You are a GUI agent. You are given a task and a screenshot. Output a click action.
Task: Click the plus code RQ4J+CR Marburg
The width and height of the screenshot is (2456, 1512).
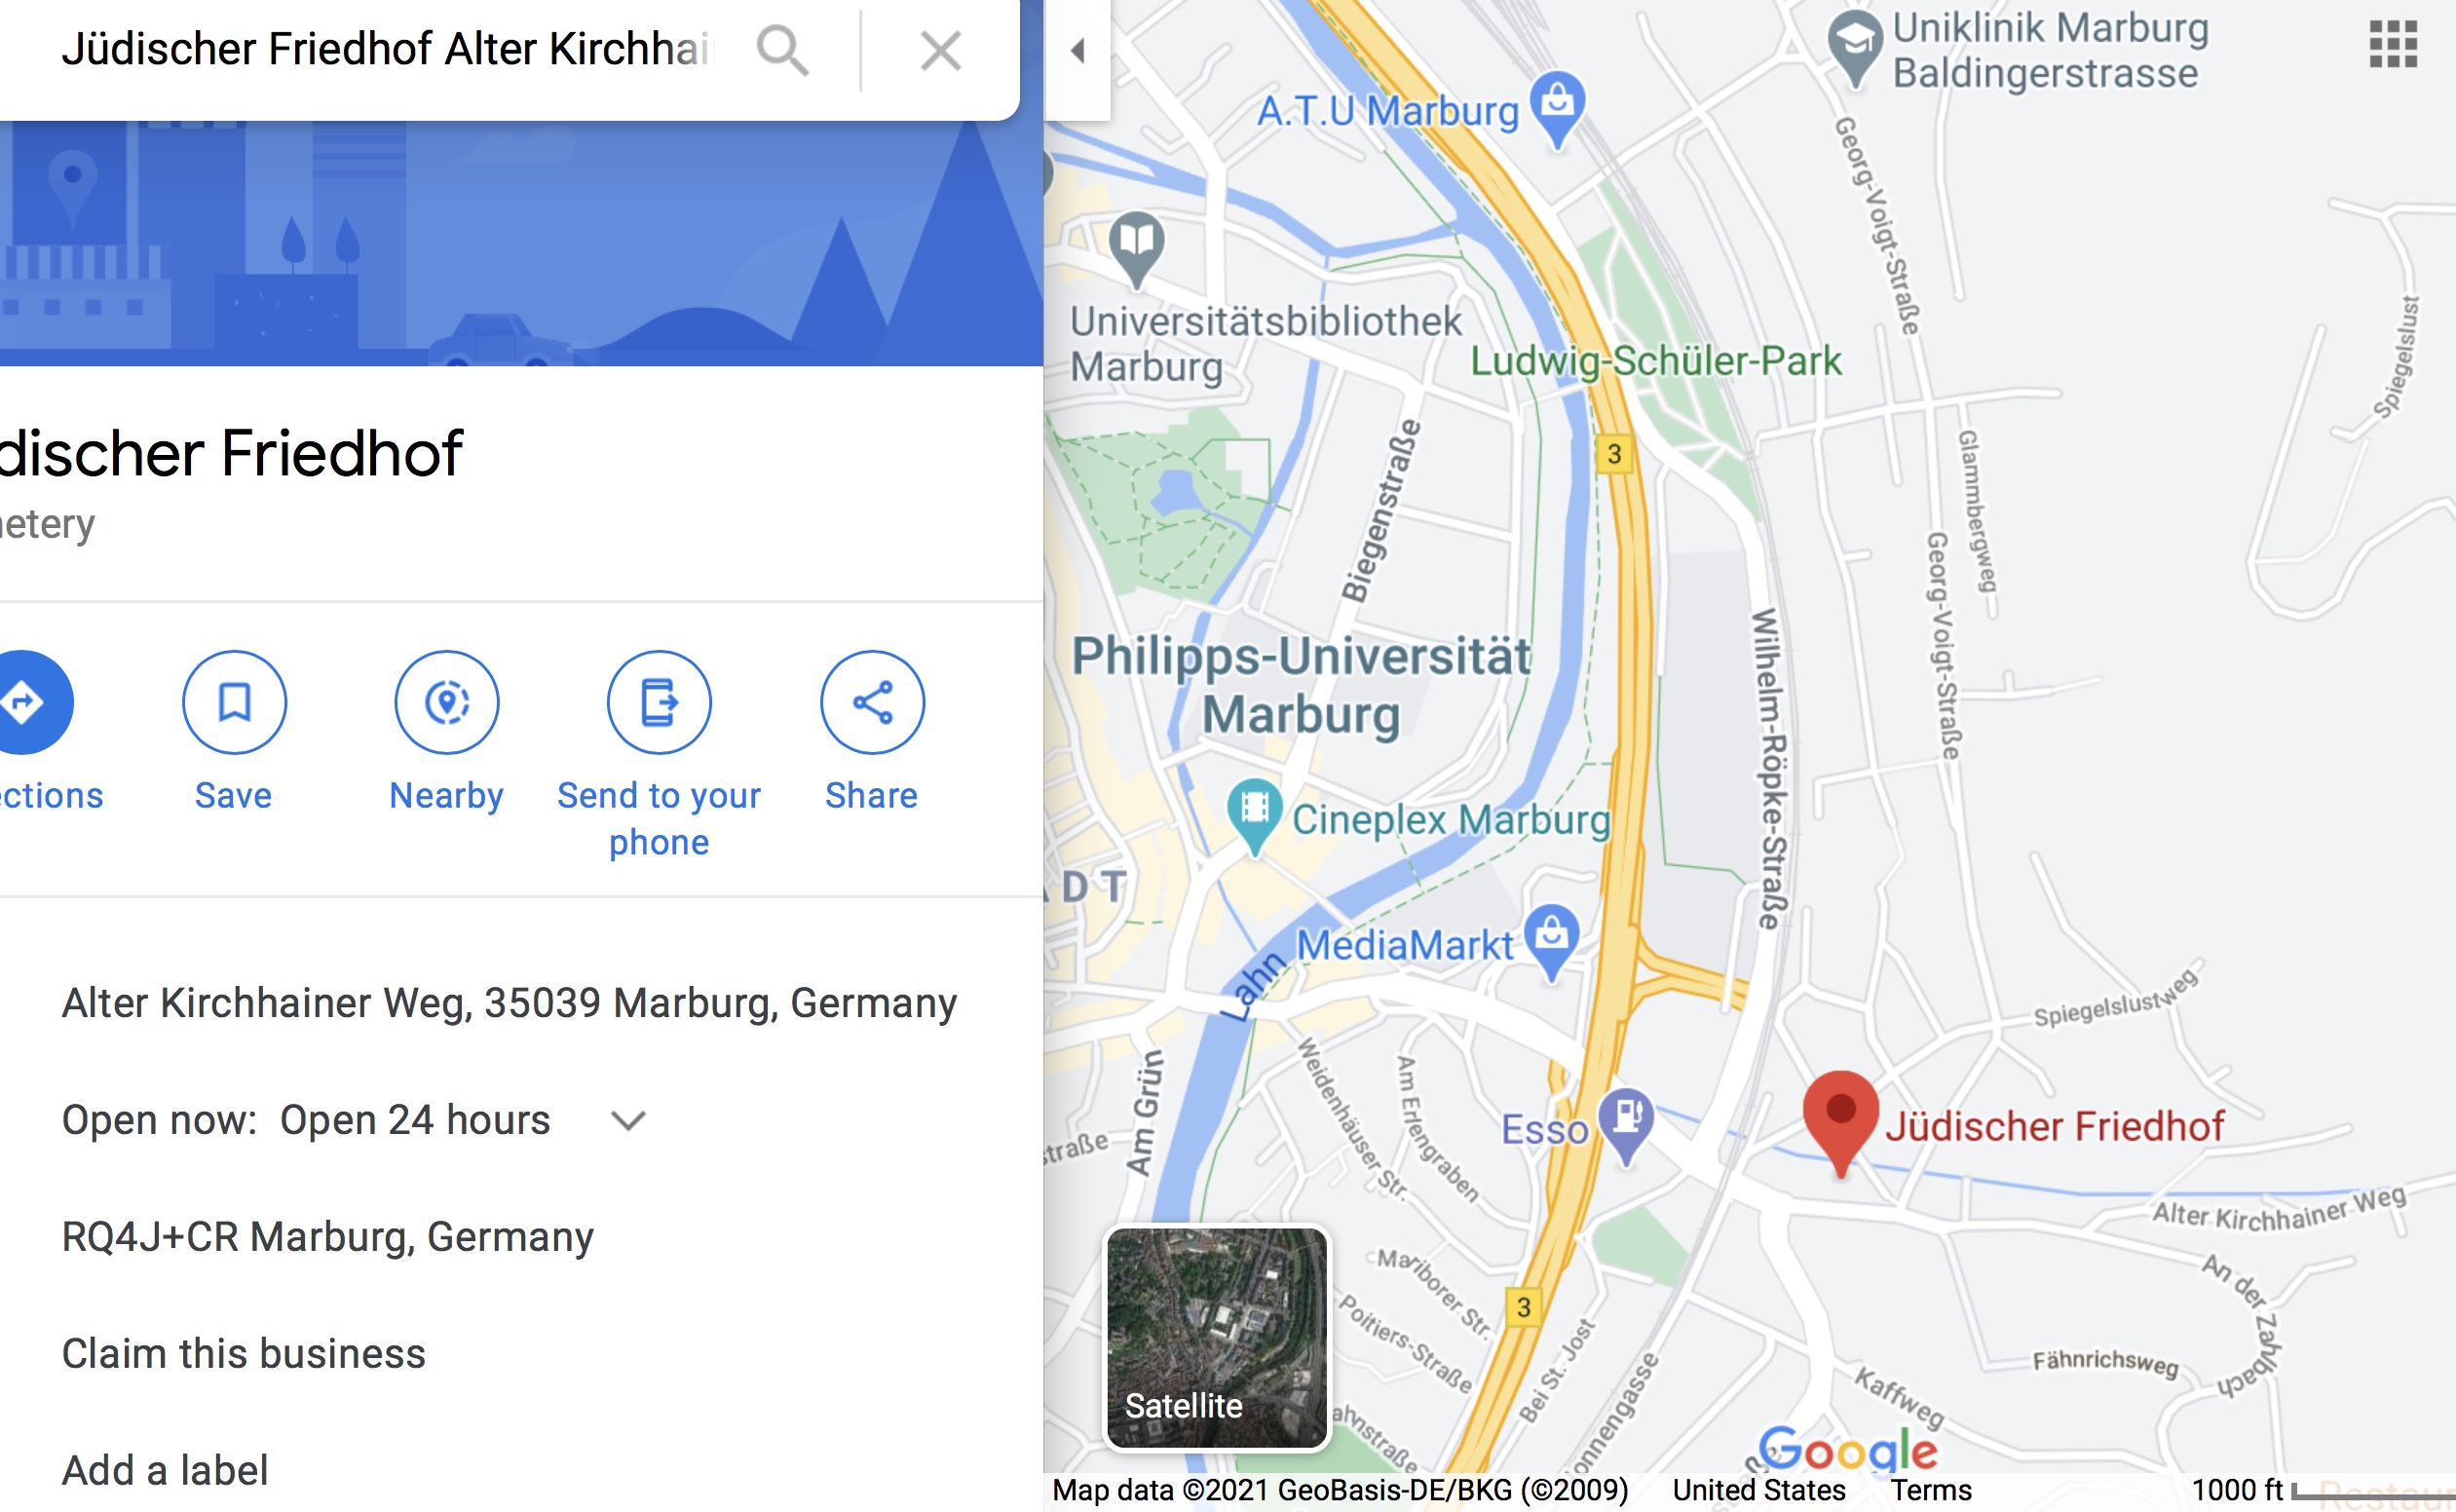coord(328,1237)
